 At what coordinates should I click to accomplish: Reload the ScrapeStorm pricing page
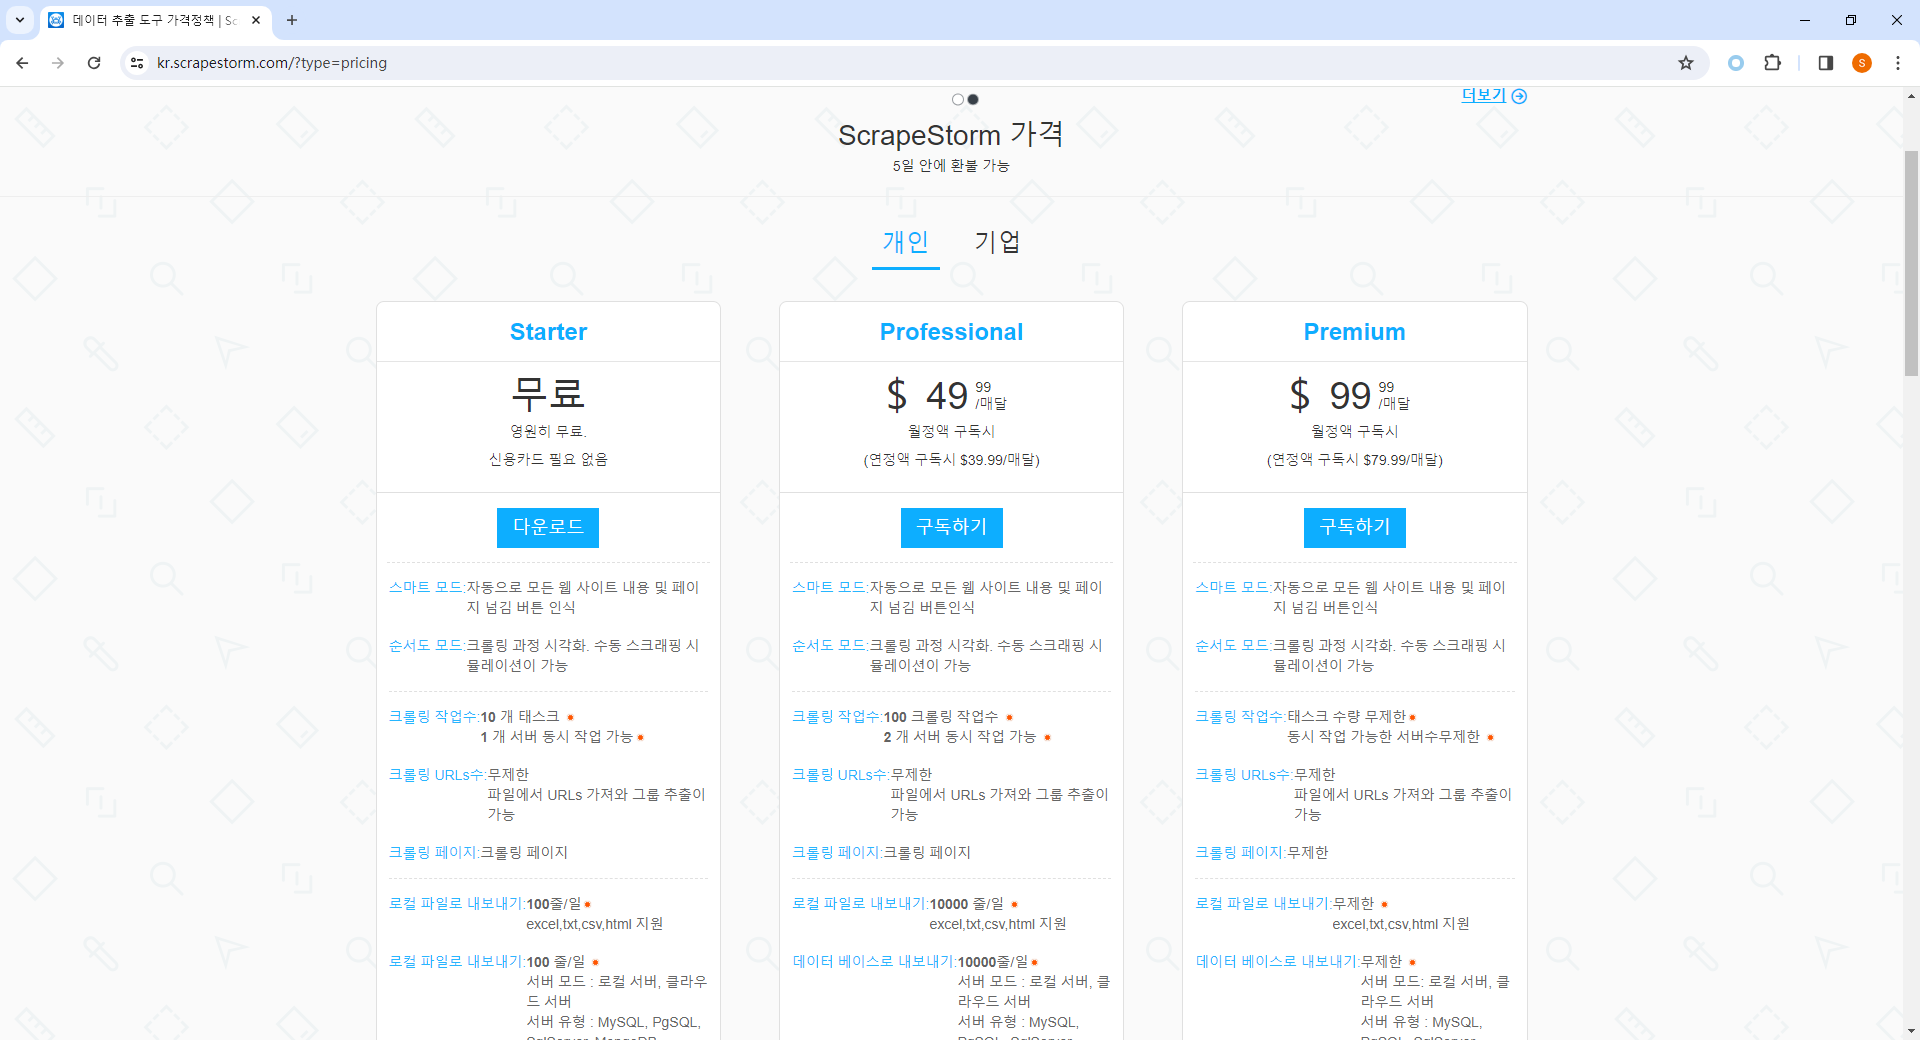[x=94, y=63]
